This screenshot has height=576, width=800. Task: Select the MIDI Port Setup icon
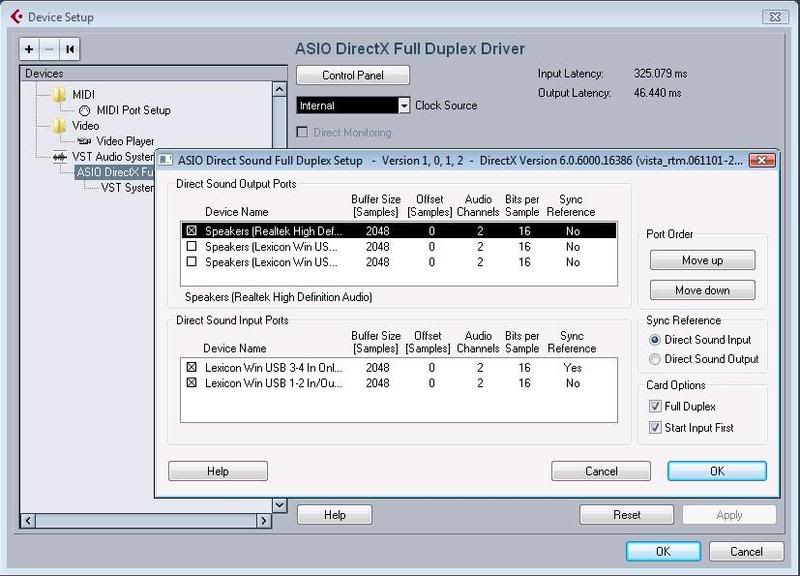tap(85, 110)
